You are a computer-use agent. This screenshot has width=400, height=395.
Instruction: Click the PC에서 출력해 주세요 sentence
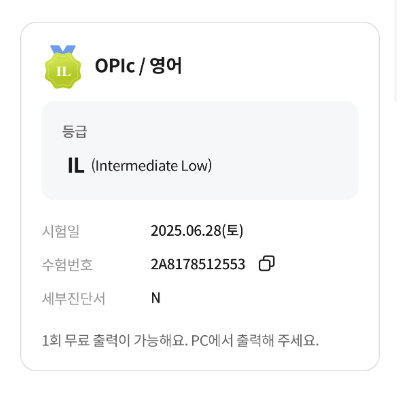click(255, 340)
